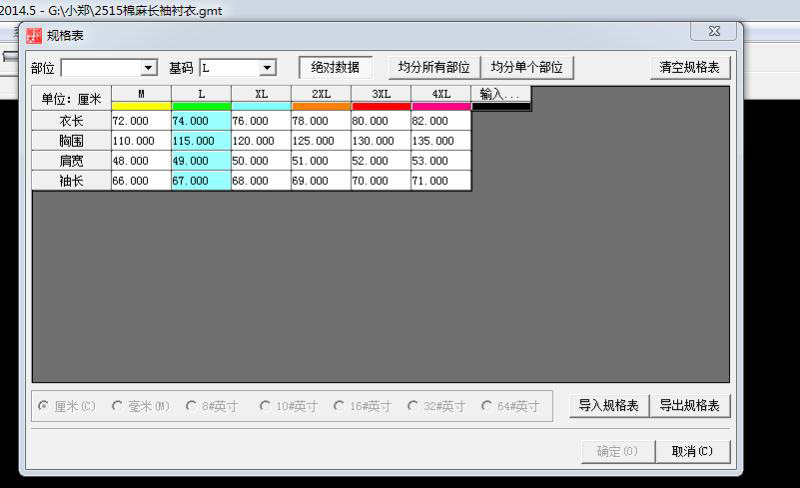The width and height of the screenshot is (800, 488).
Task: Expand the 基码 size dropdown arrow
Action: (x=267, y=67)
